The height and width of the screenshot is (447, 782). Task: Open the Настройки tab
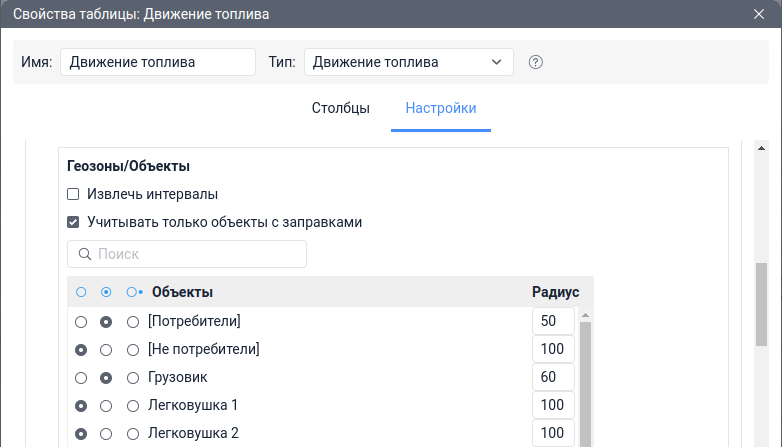click(x=441, y=108)
